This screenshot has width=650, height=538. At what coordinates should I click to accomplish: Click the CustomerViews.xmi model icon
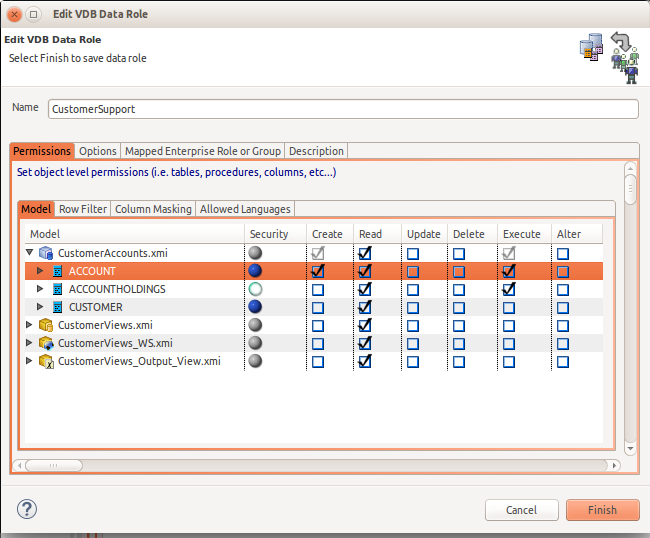(x=46, y=325)
